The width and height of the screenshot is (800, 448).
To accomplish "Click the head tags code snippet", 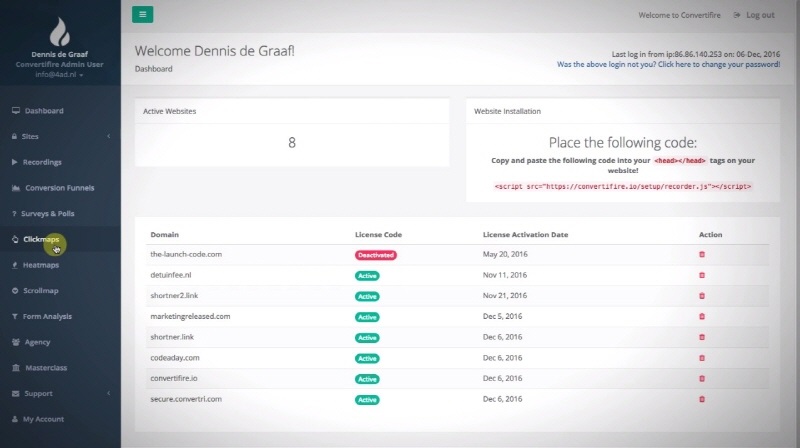I will (680, 160).
